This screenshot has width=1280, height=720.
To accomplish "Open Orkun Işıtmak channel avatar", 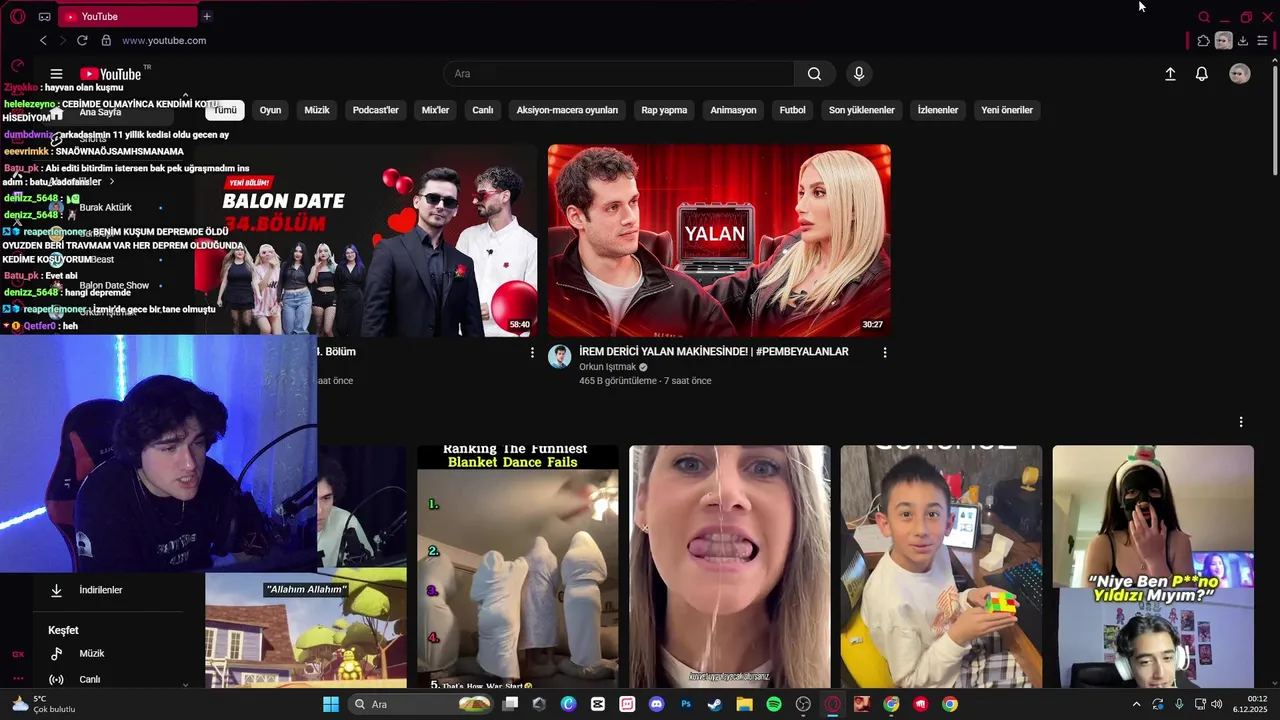I will point(560,357).
